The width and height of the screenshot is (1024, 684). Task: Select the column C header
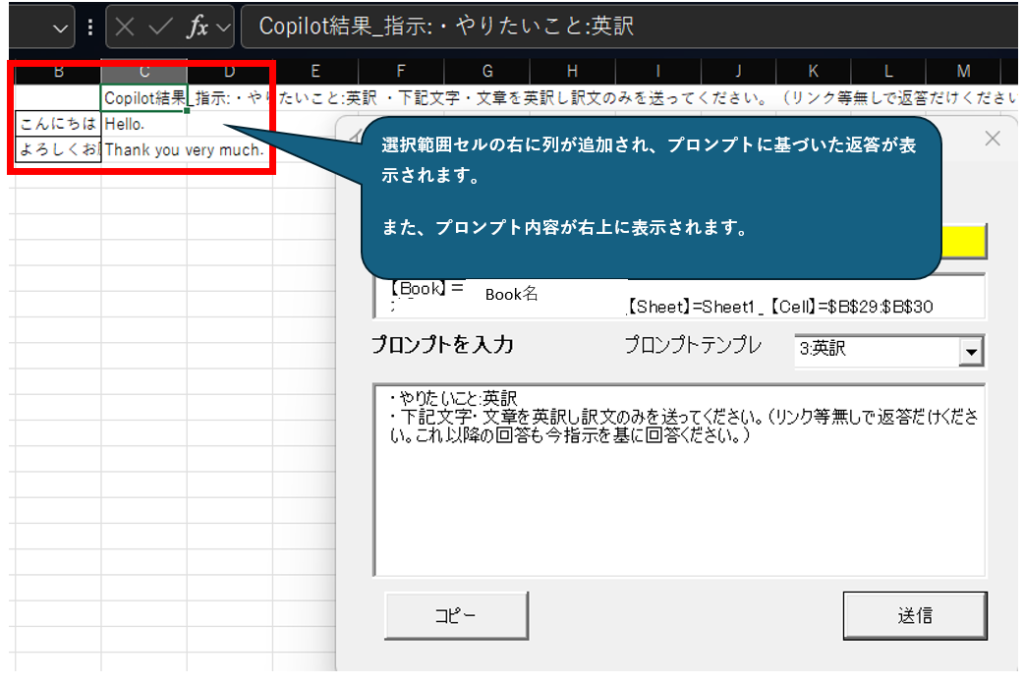click(x=144, y=71)
